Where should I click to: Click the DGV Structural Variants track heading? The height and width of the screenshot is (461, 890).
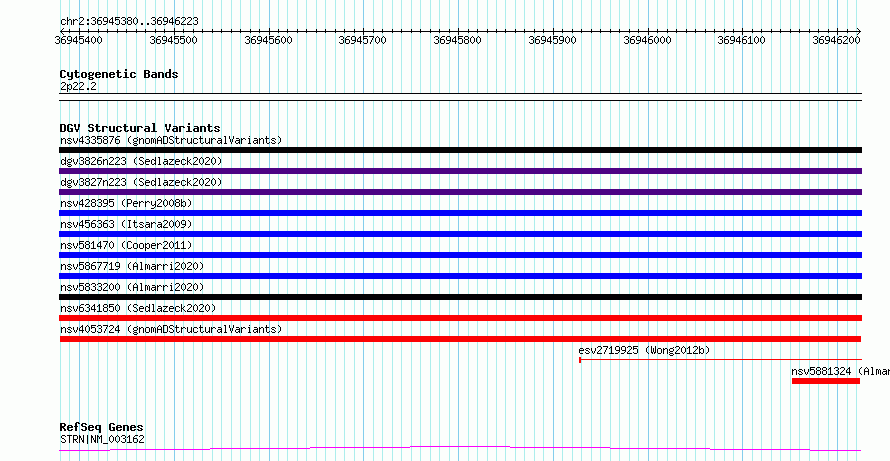(x=140, y=128)
